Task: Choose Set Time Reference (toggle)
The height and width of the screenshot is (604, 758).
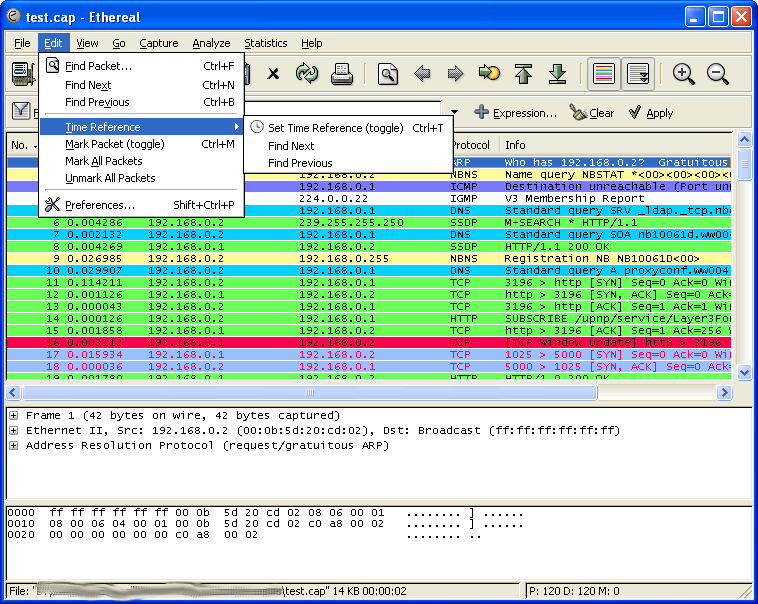Action: [x=348, y=128]
